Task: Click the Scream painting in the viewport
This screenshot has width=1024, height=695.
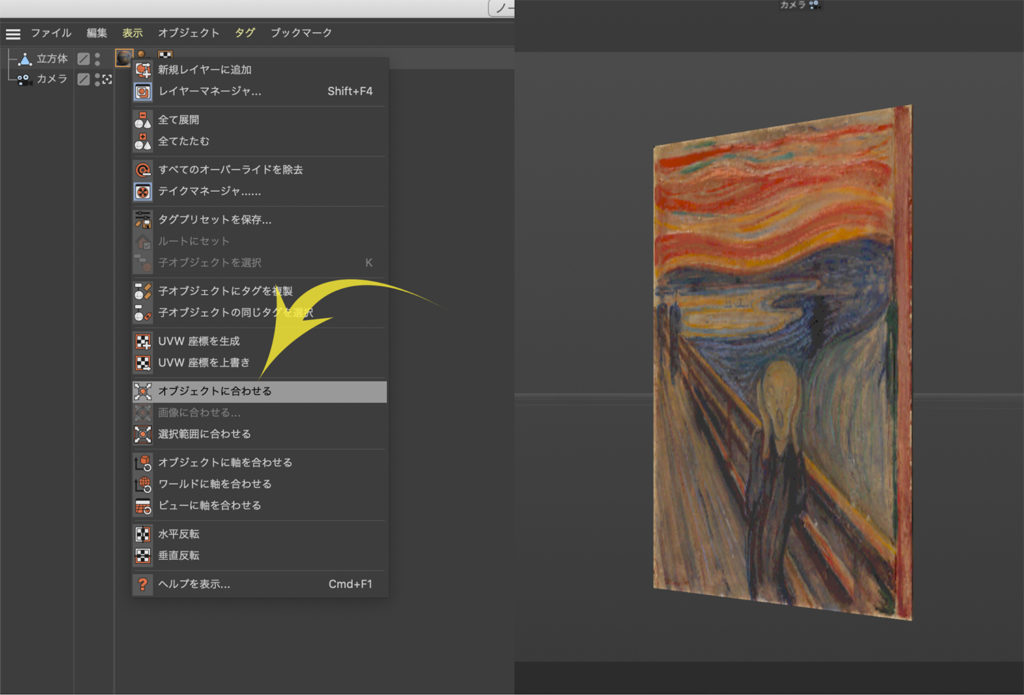Action: tap(782, 363)
